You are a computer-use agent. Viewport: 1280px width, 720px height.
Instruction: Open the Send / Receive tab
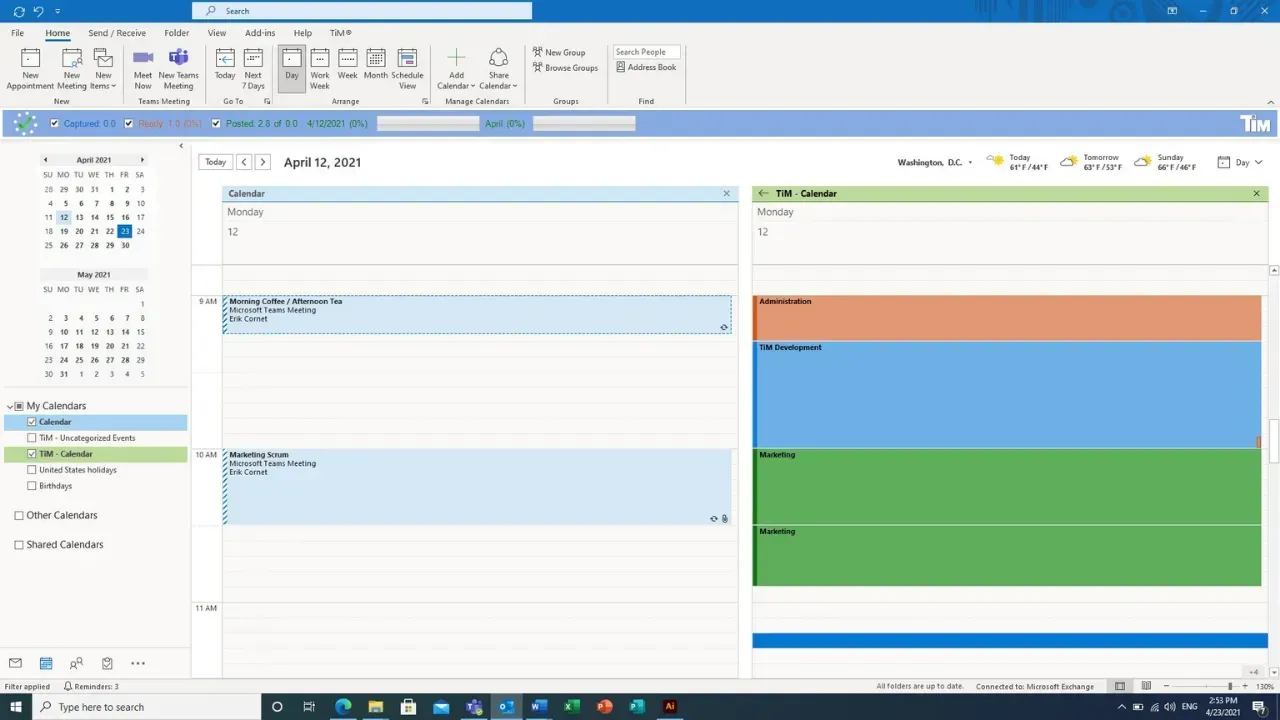[117, 33]
